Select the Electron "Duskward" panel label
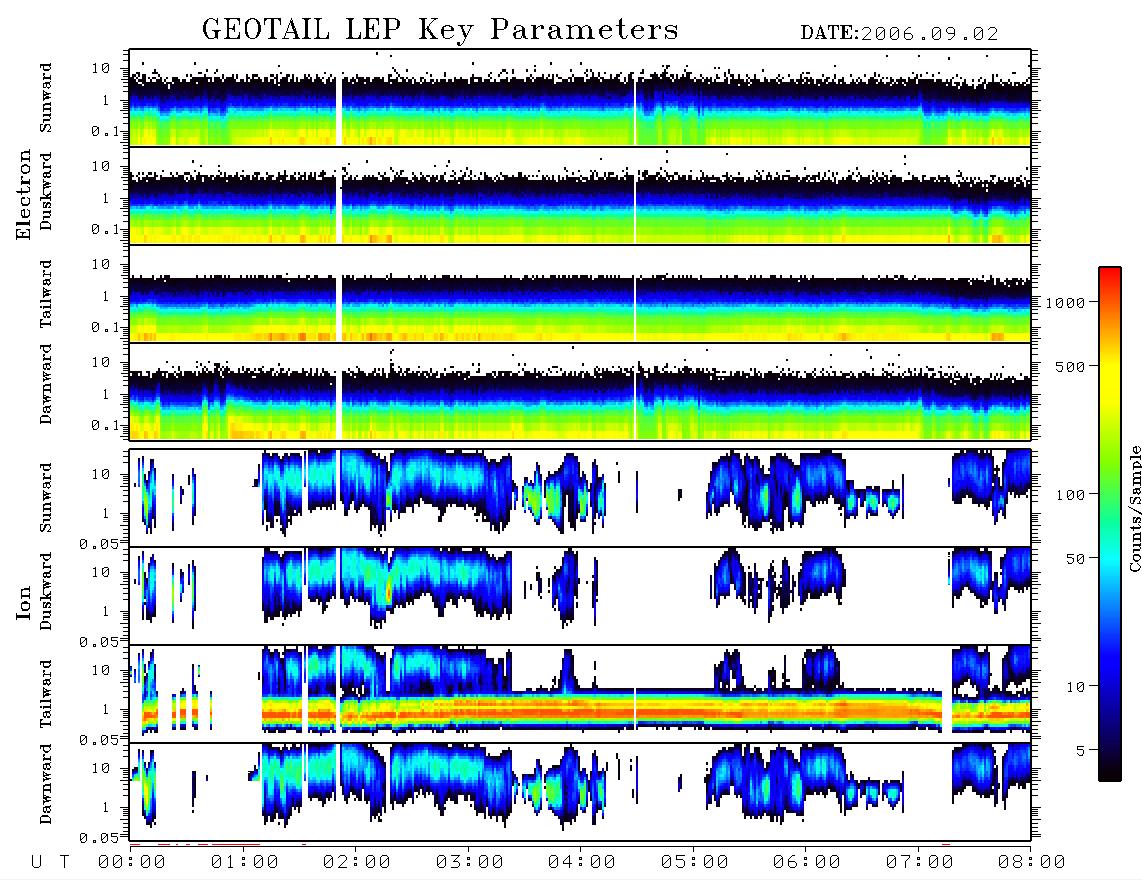The image size is (1142, 880). coord(46,191)
